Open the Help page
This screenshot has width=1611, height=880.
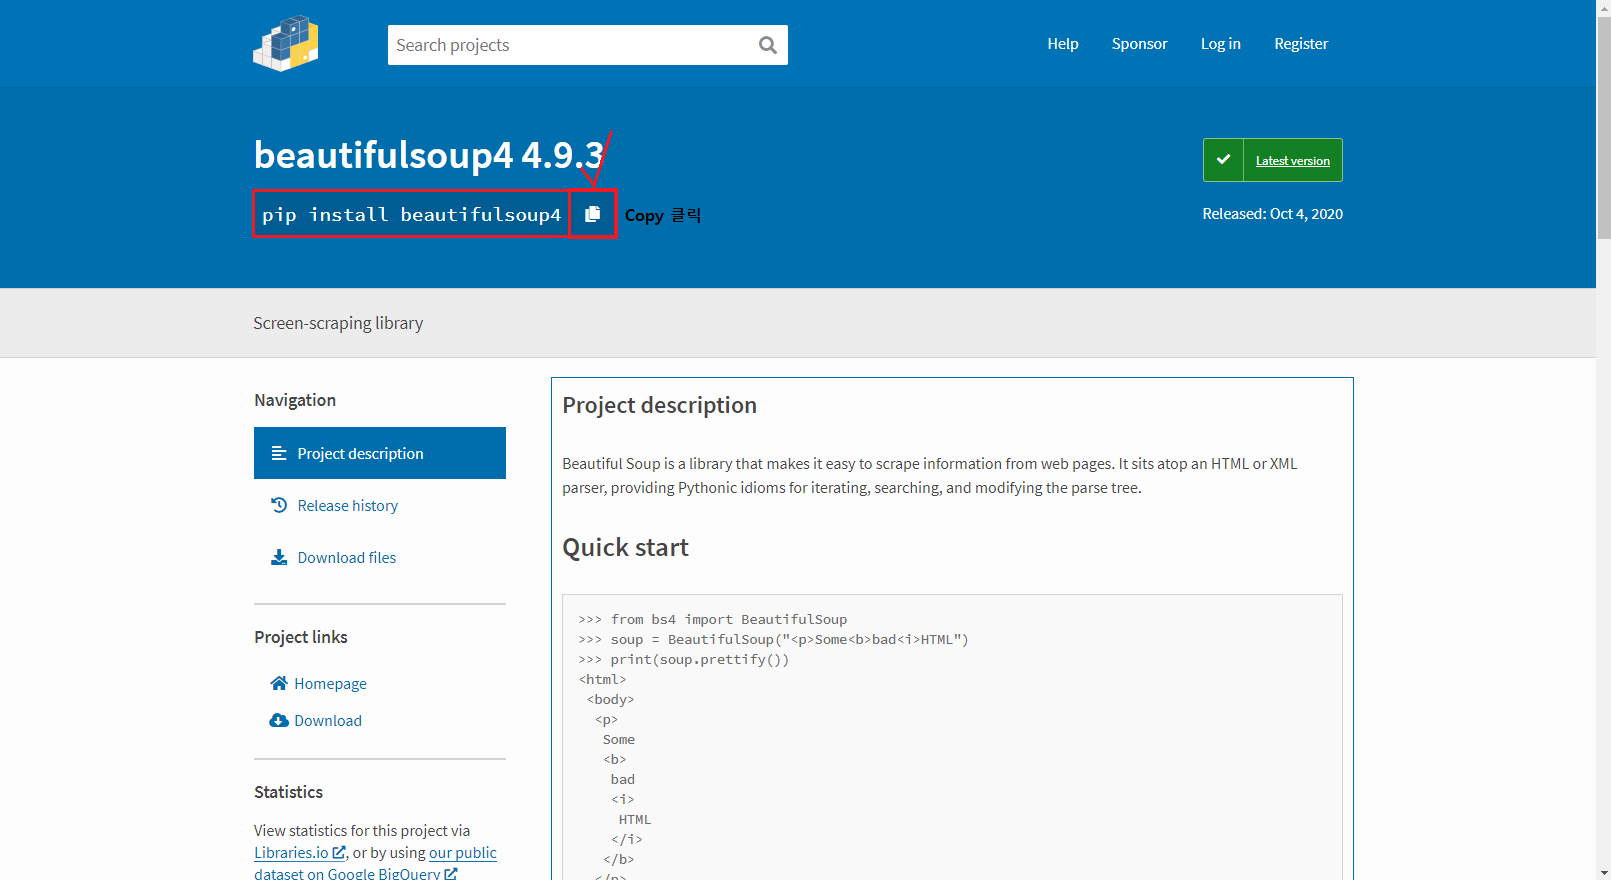(x=1063, y=44)
